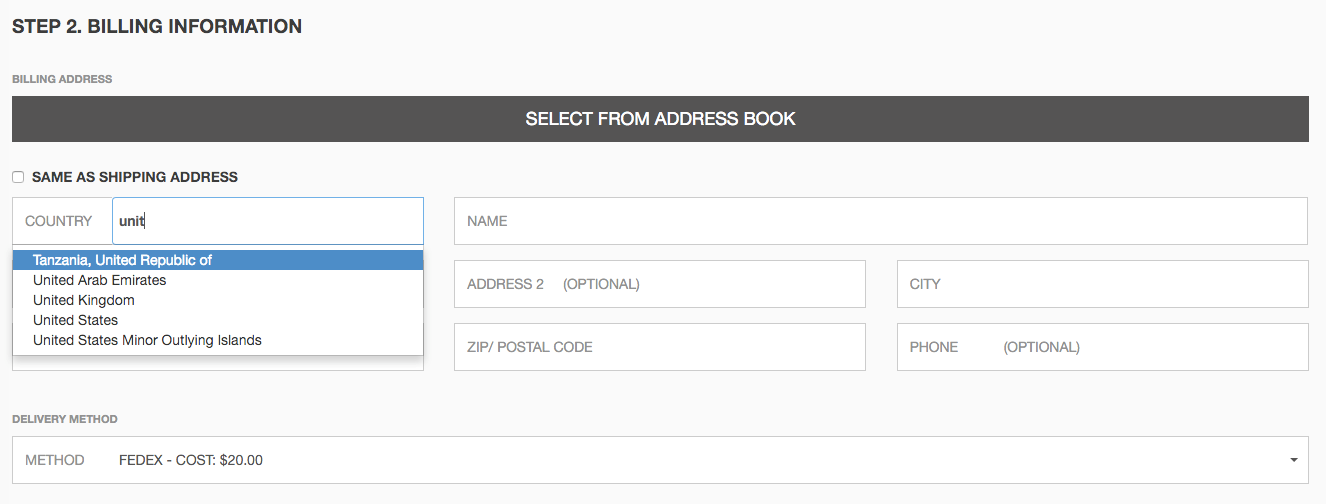Select United States in dropdown list
The height and width of the screenshot is (504, 1326).
tap(76, 320)
